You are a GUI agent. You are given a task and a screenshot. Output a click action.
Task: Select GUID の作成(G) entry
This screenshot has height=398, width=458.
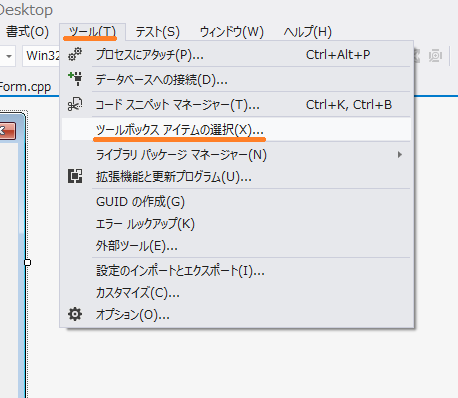[x=236, y=202]
